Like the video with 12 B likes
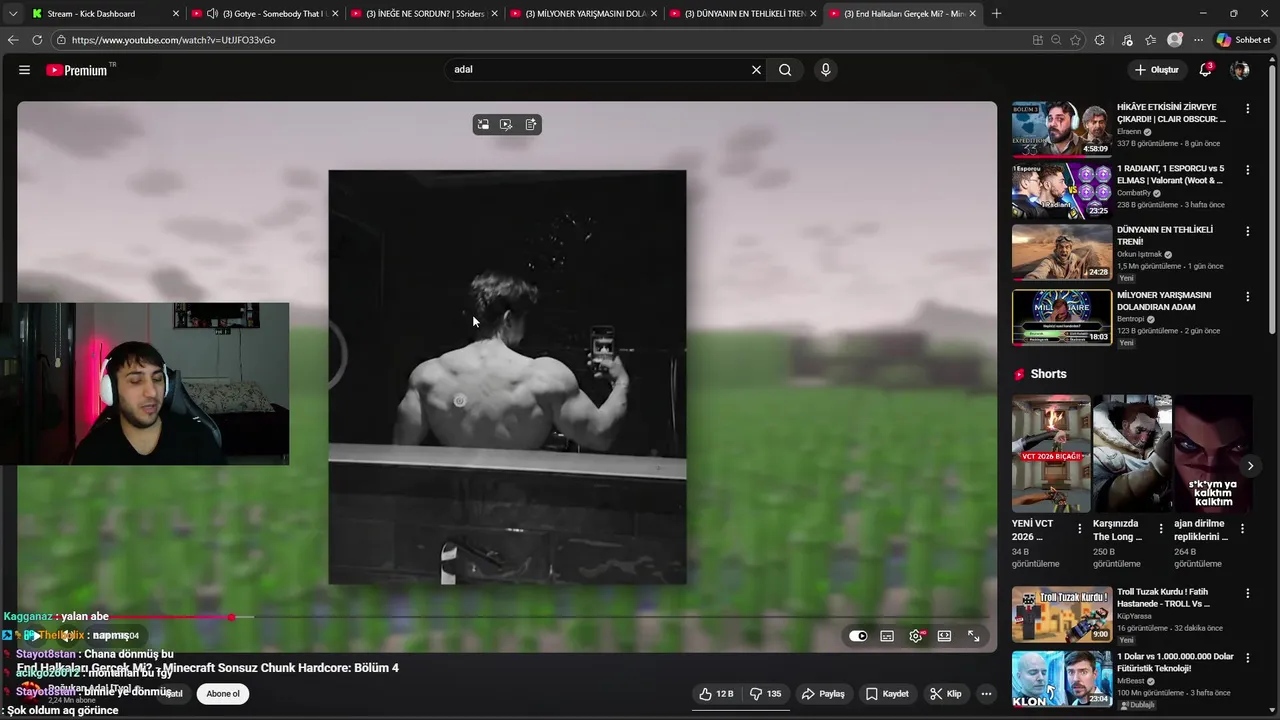Screen dimensions: 1280x720 pyautogui.click(x=716, y=694)
